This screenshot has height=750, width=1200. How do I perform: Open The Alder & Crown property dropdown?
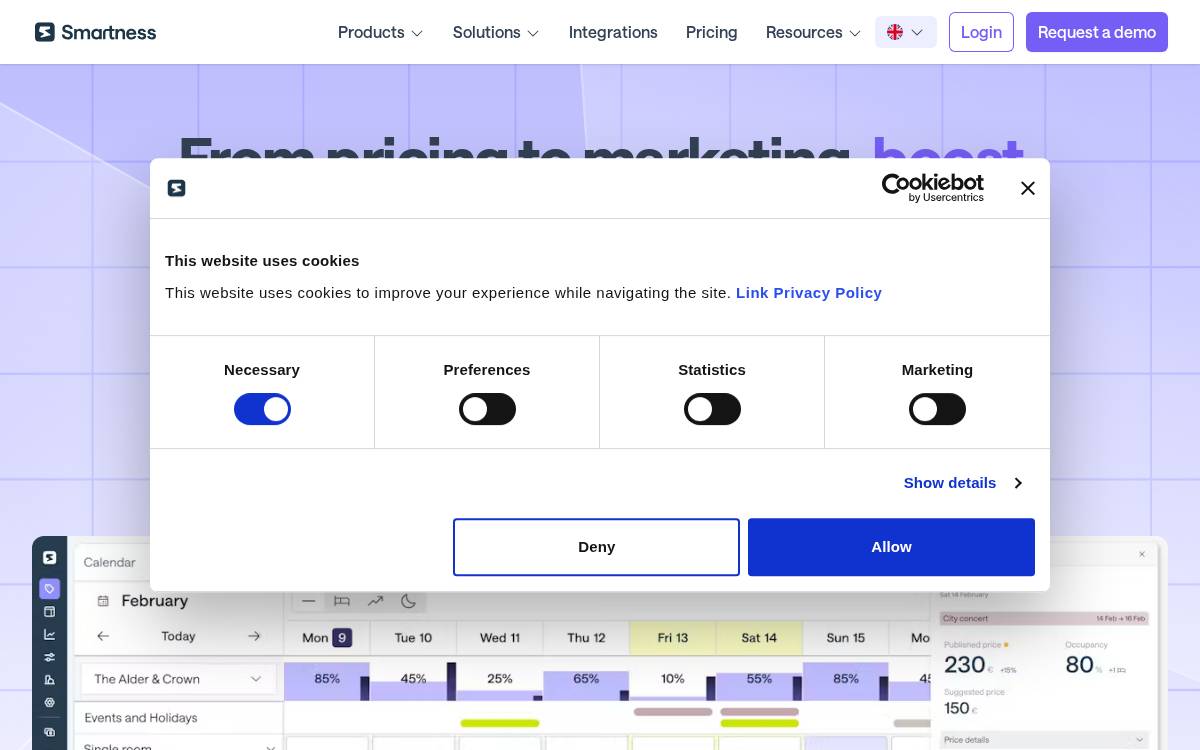(x=179, y=679)
